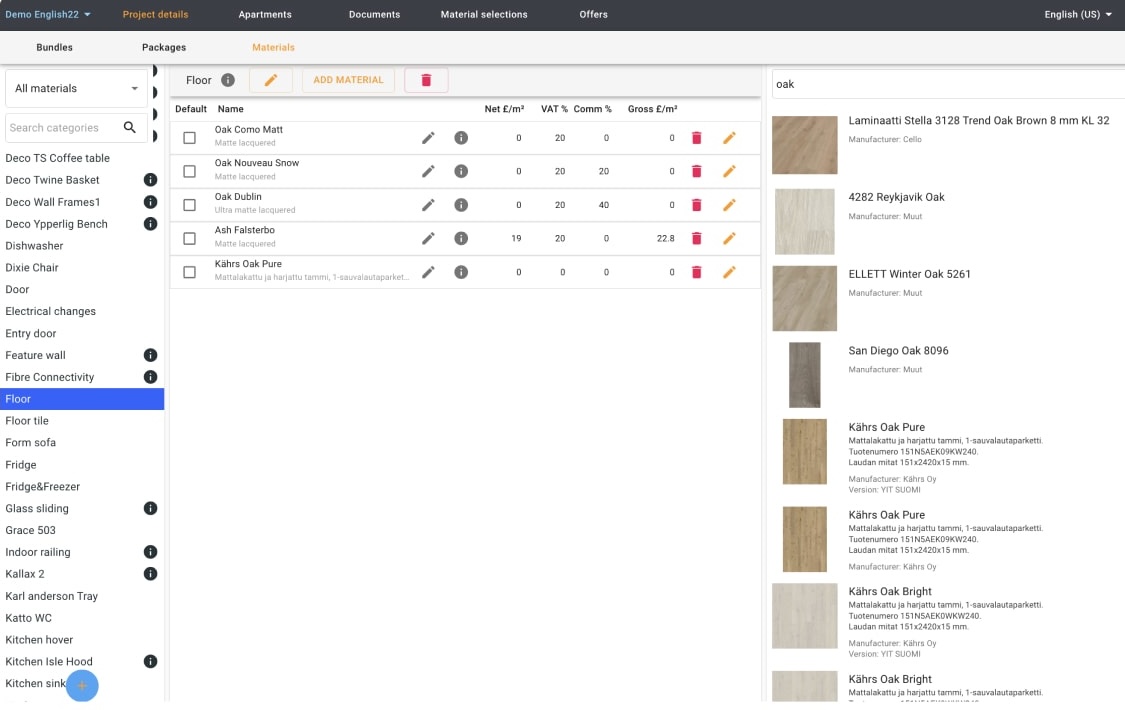Click the "San Diego Oak 8096" result title
The height and width of the screenshot is (710, 1125).
click(x=898, y=351)
